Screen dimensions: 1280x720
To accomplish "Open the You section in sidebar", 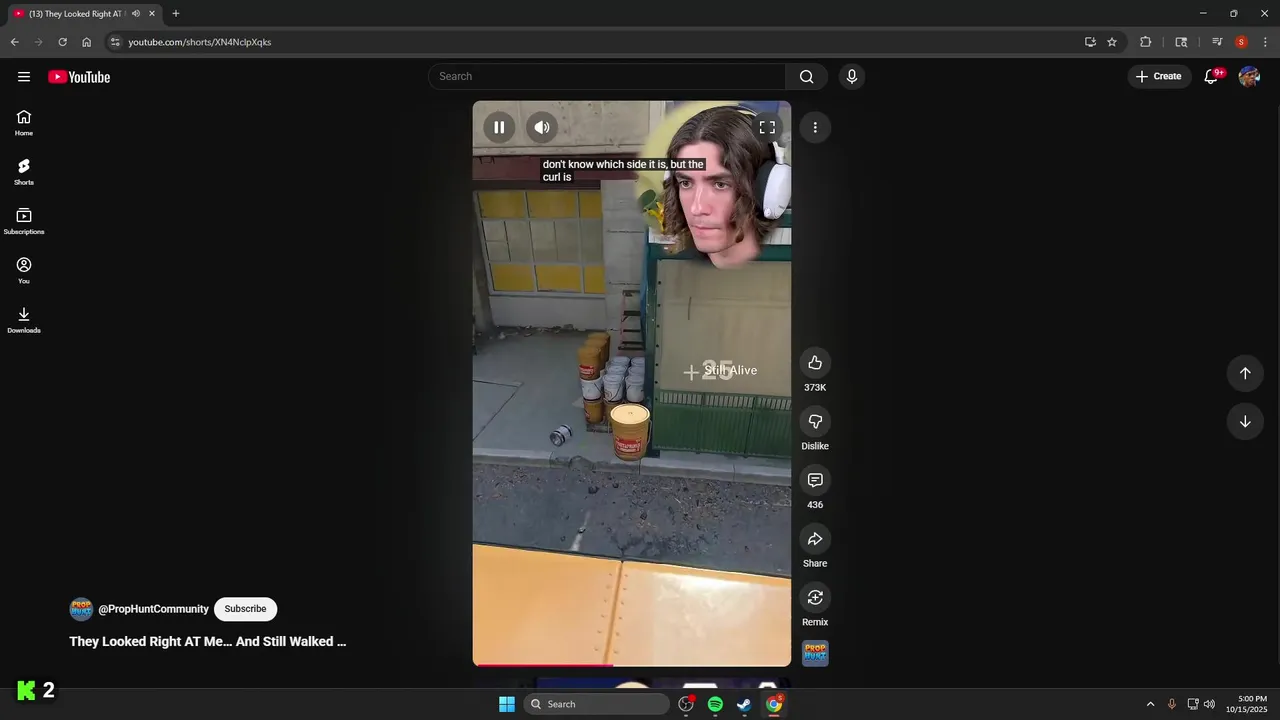I will 24,270.
